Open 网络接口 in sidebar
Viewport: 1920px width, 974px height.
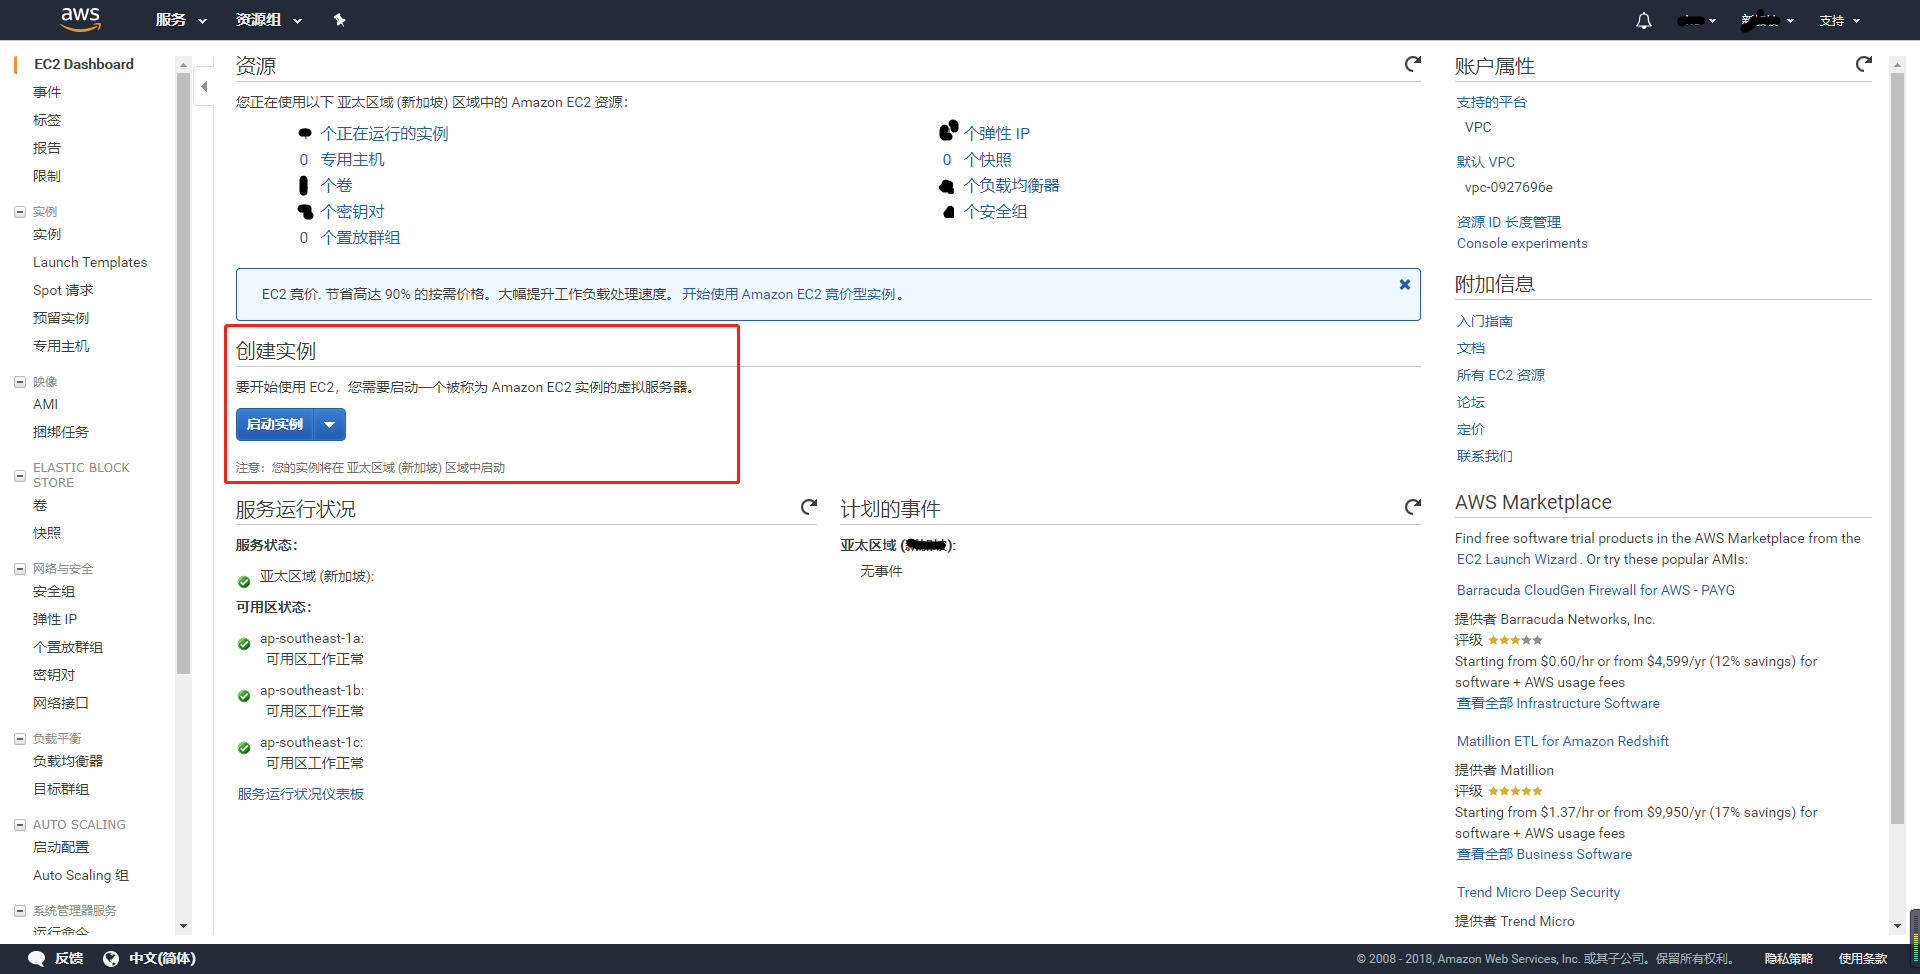coord(61,704)
